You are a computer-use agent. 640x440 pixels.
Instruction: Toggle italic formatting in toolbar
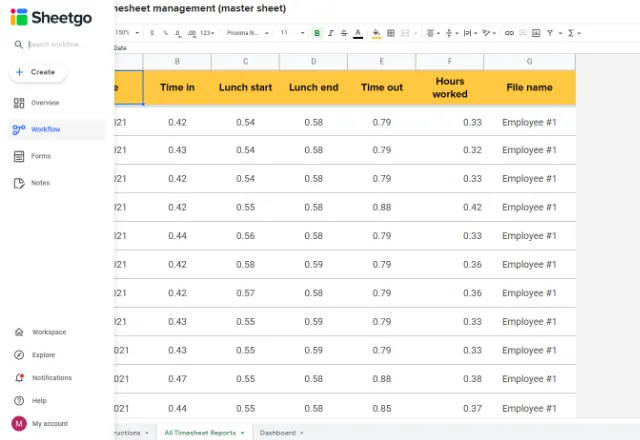331,33
